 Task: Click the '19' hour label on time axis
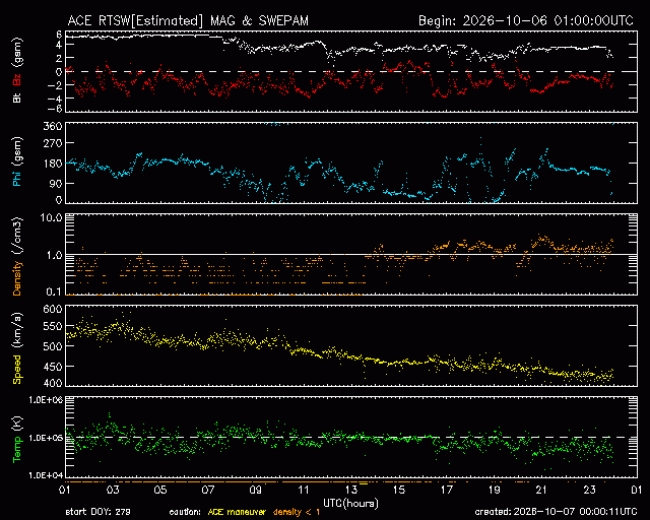click(494, 490)
